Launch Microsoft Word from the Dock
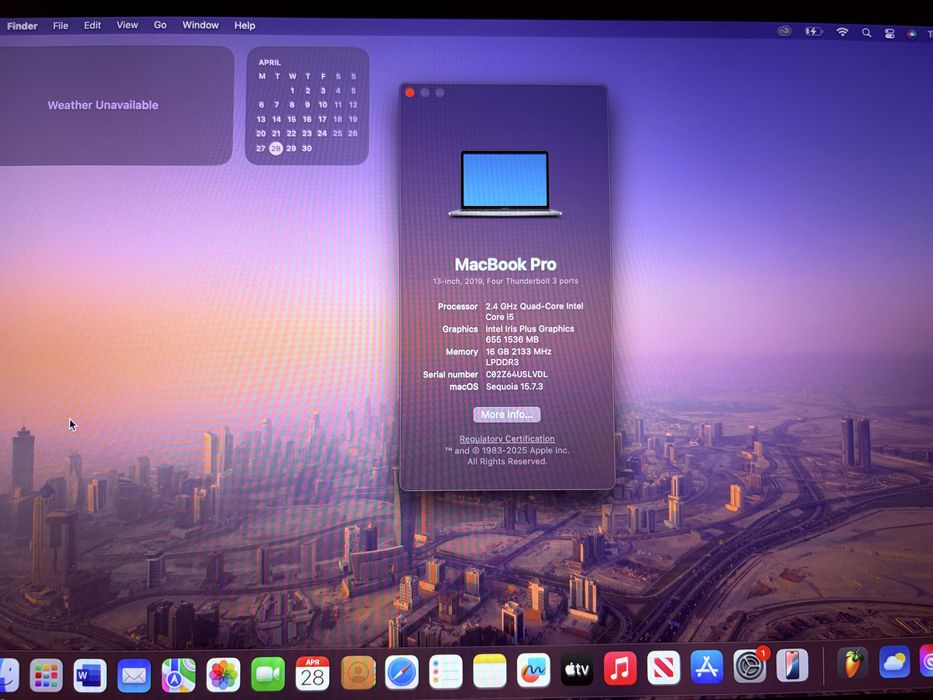 [90, 675]
